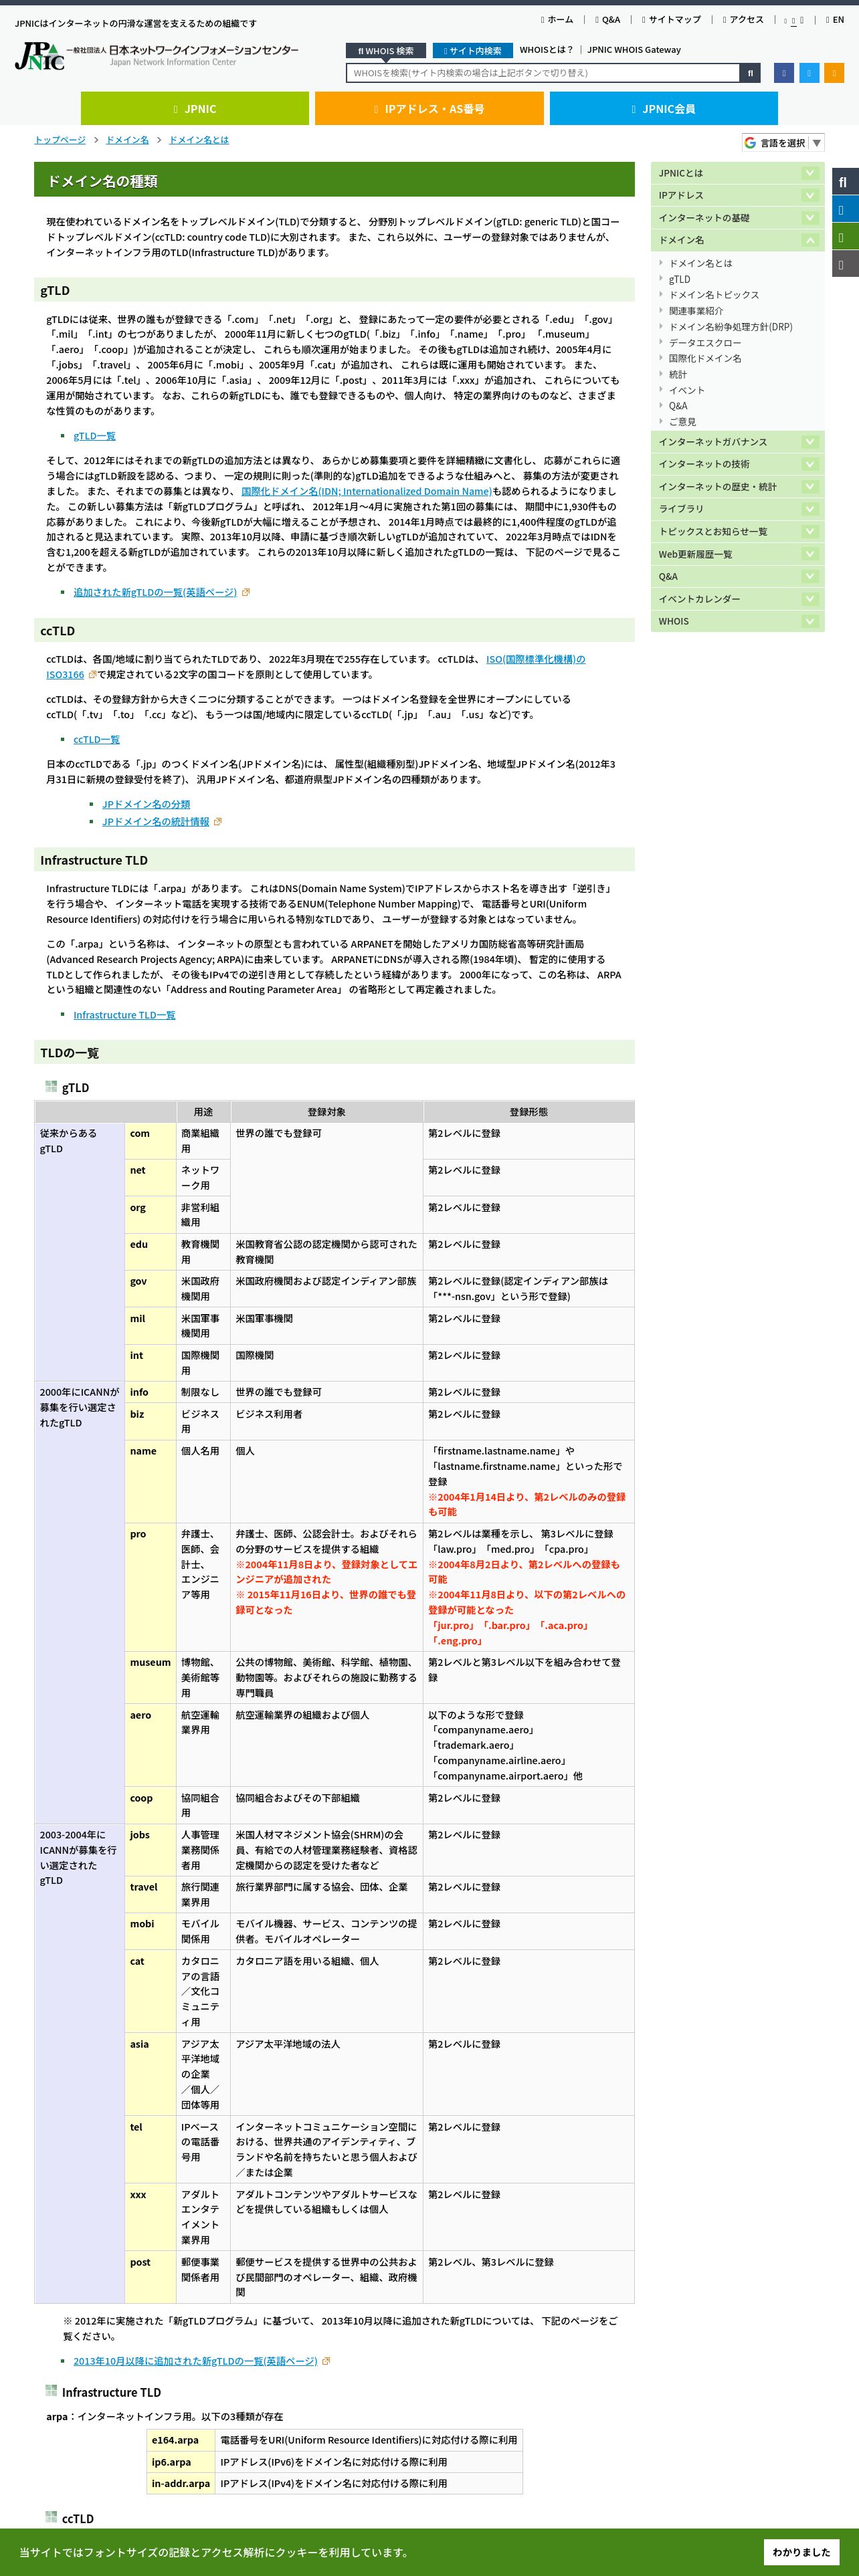Screen dimensions: 859x2576
Task: Open JPNIC WHOIS Gateway link
Action: click(634, 50)
